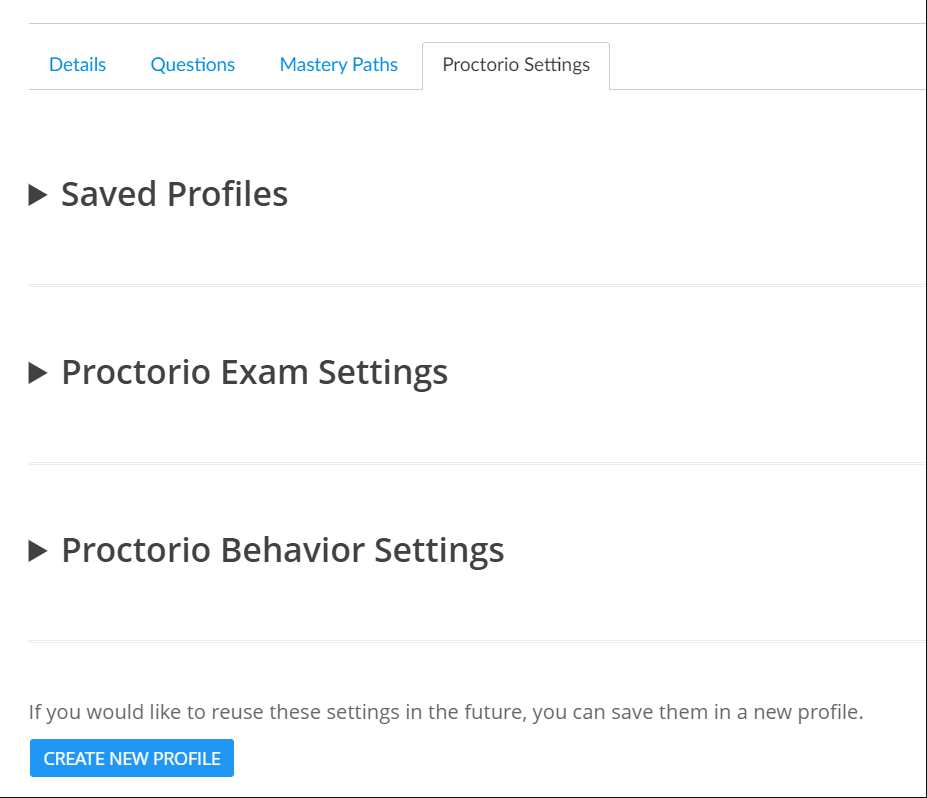Switch to the Details tab

77,64
